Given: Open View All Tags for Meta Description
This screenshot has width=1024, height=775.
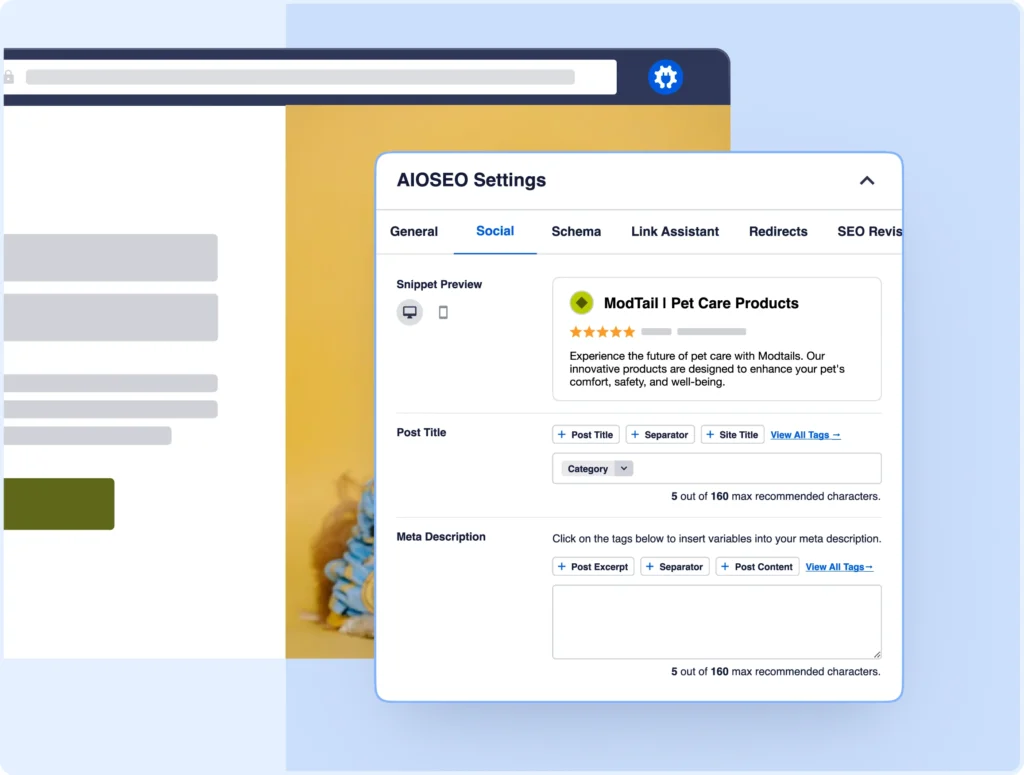Looking at the screenshot, I should pyautogui.click(x=839, y=567).
